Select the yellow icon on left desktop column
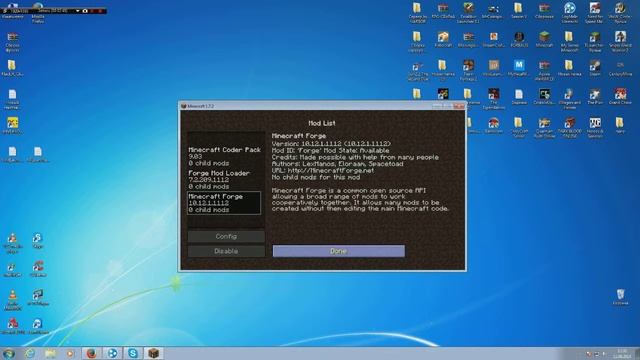This screenshot has width=640, height=360. click(12, 124)
